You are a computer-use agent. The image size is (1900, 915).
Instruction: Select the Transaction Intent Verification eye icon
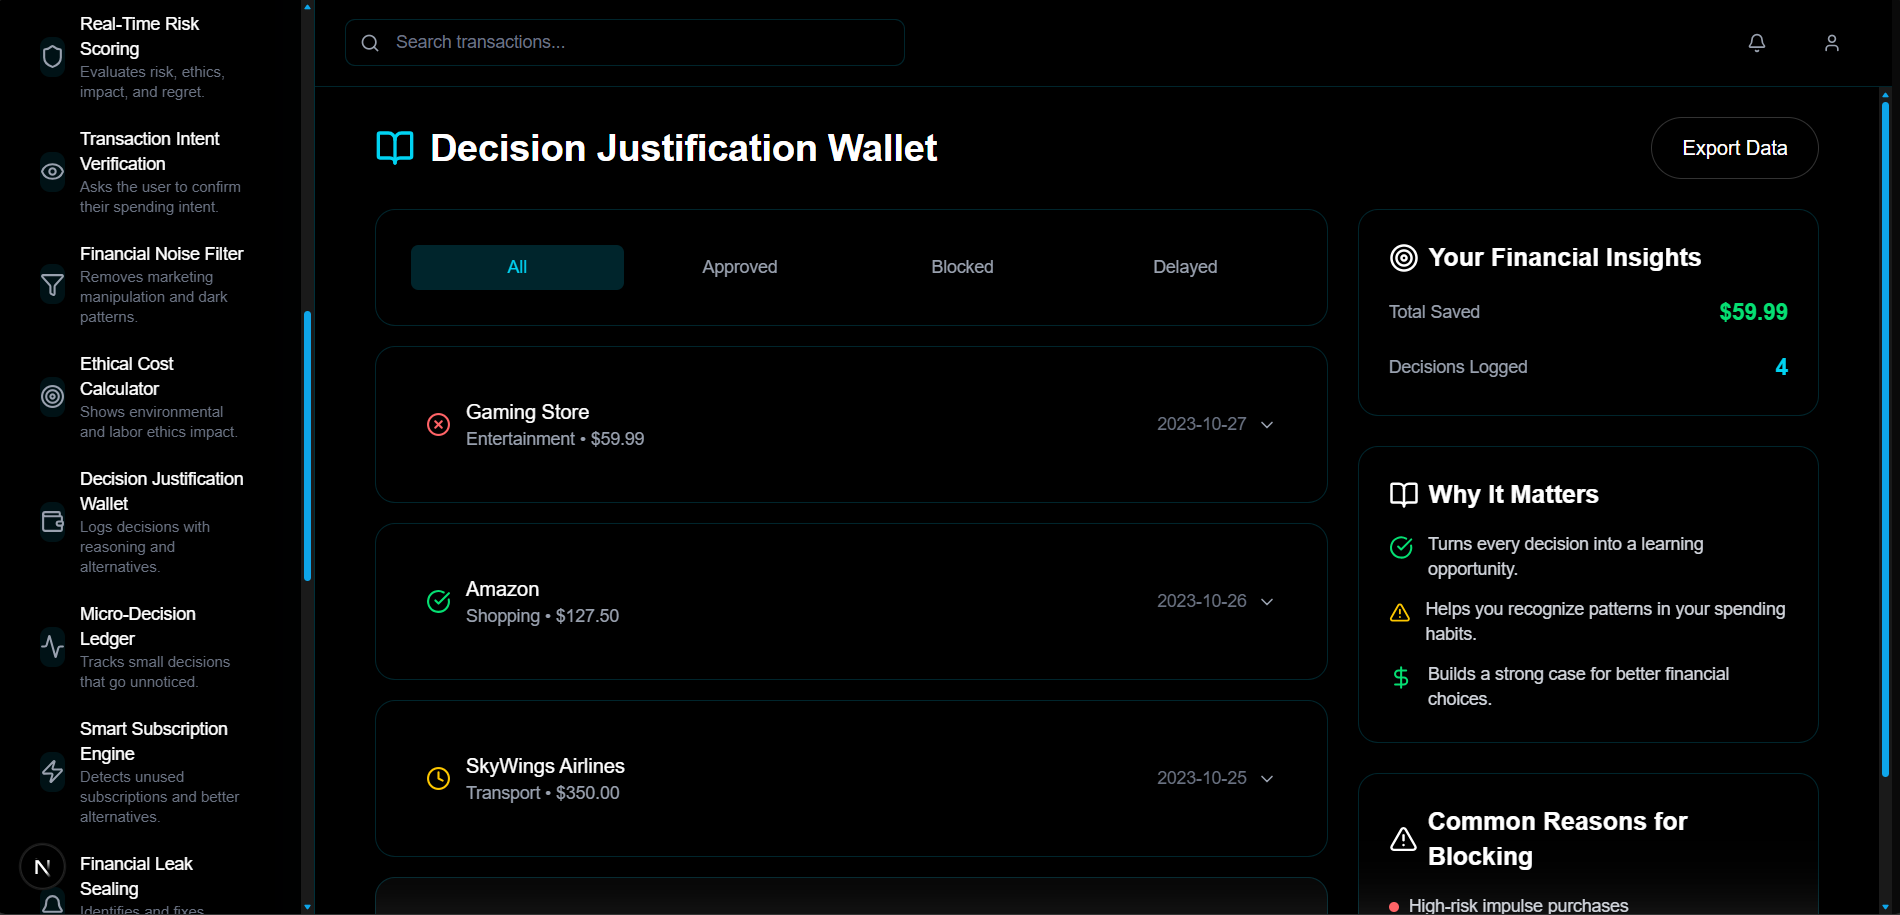coord(53,172)
